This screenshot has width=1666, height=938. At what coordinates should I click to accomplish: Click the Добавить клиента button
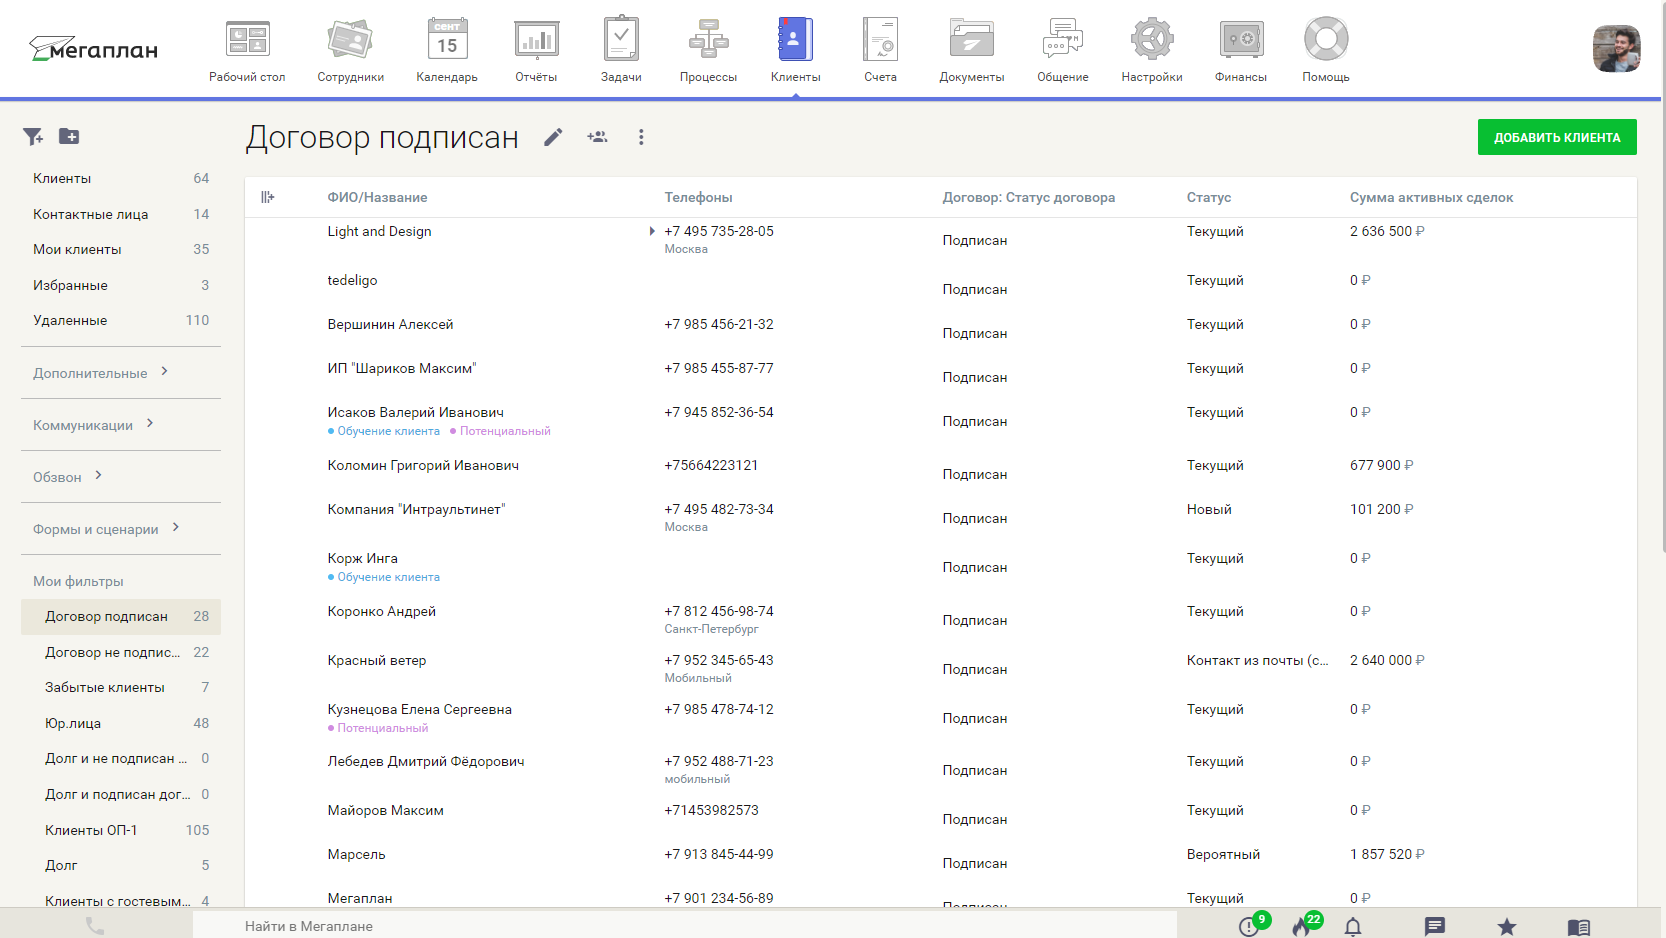tap(1556, 138)
